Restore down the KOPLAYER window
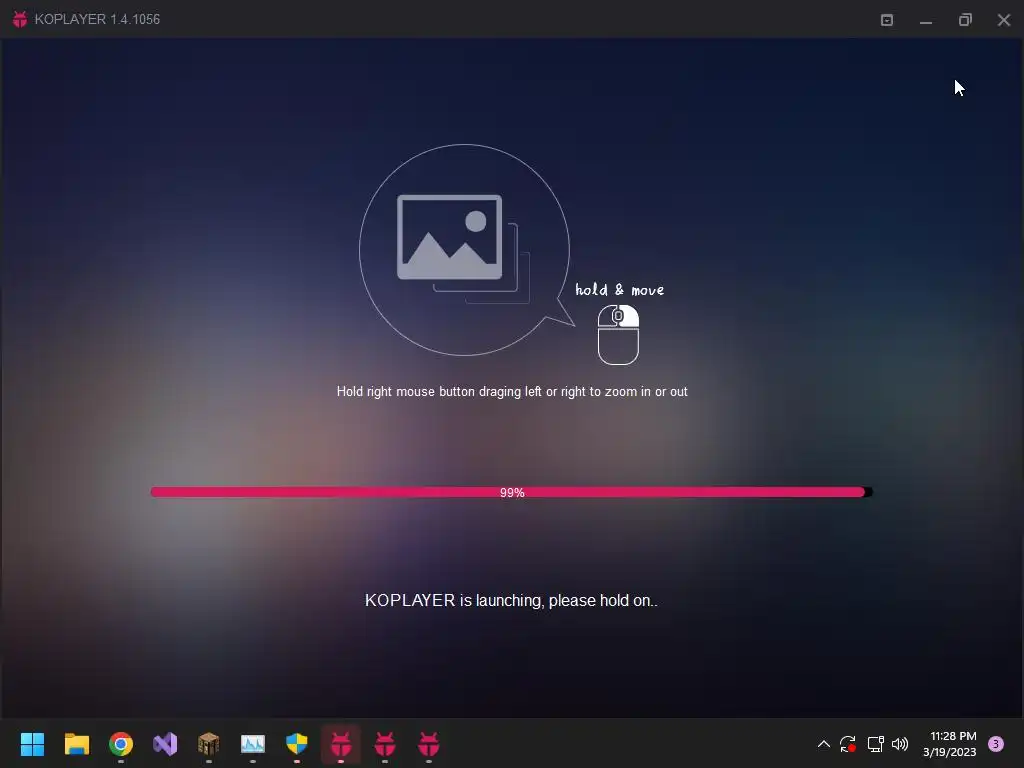This screenshot has height=768, width=1024. coord(965,20)
